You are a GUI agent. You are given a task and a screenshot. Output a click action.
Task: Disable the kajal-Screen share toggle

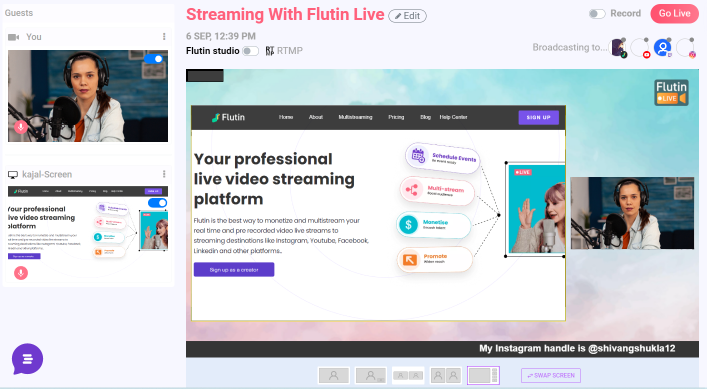coord(157,203)
